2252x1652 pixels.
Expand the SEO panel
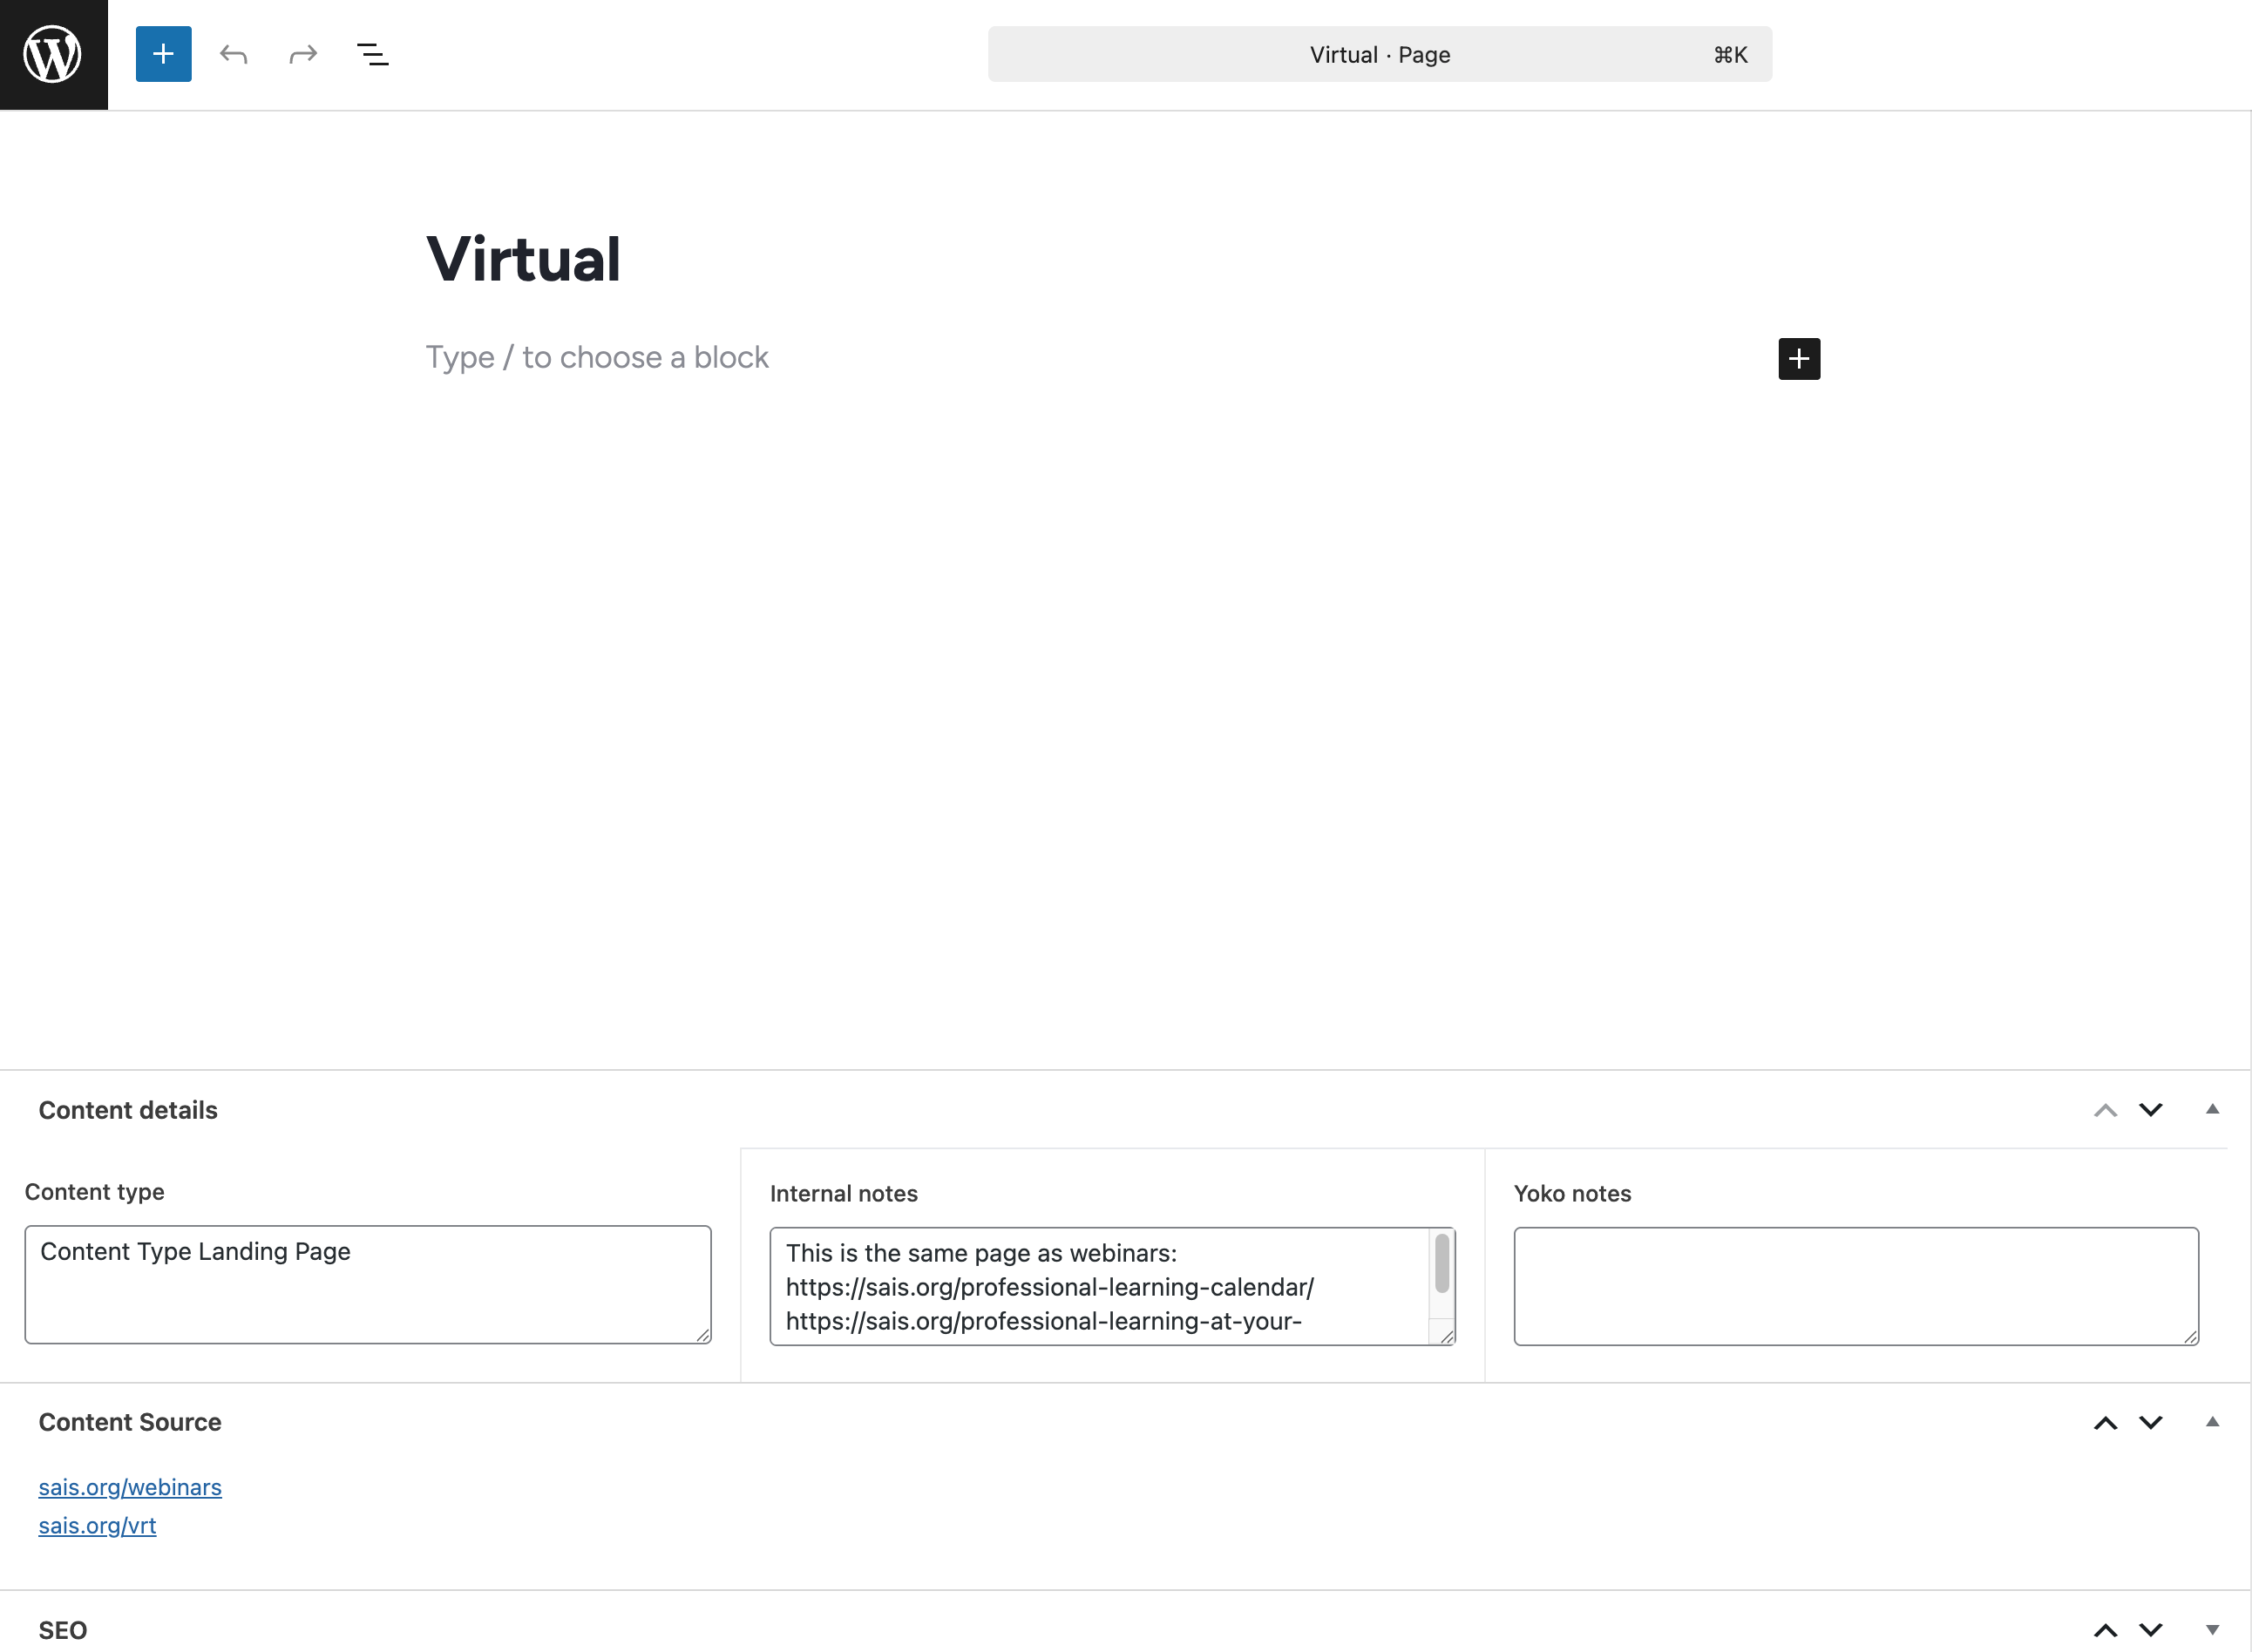[2212, 1629]
